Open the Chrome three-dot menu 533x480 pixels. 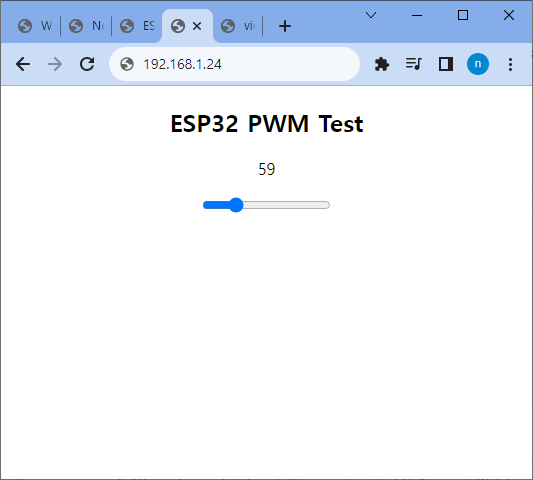click(x=510, y=64)
